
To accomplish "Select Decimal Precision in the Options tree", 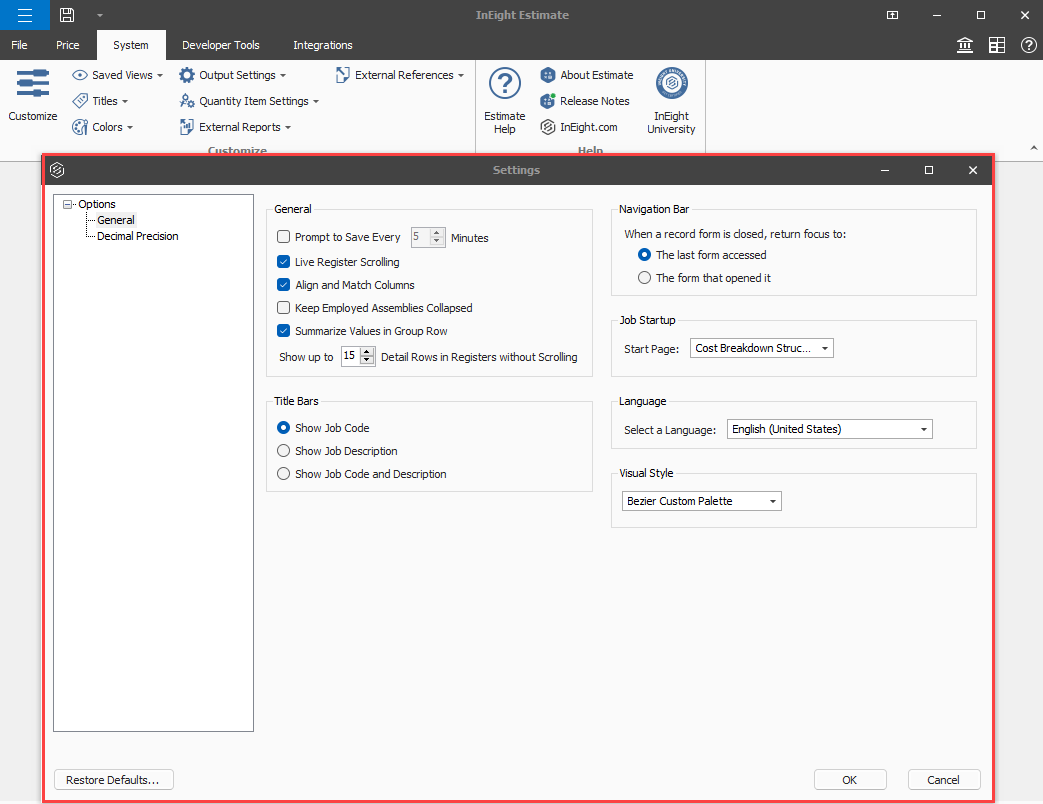I will [x=138, y=236].
